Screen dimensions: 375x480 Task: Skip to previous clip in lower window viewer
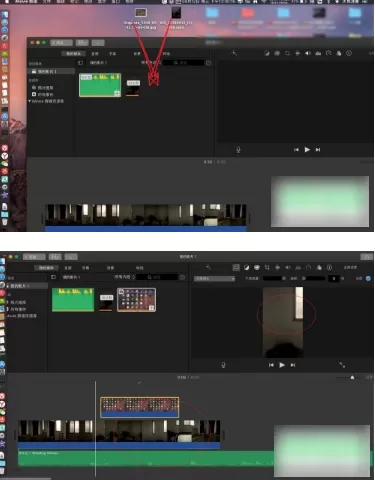click(271, 365)
